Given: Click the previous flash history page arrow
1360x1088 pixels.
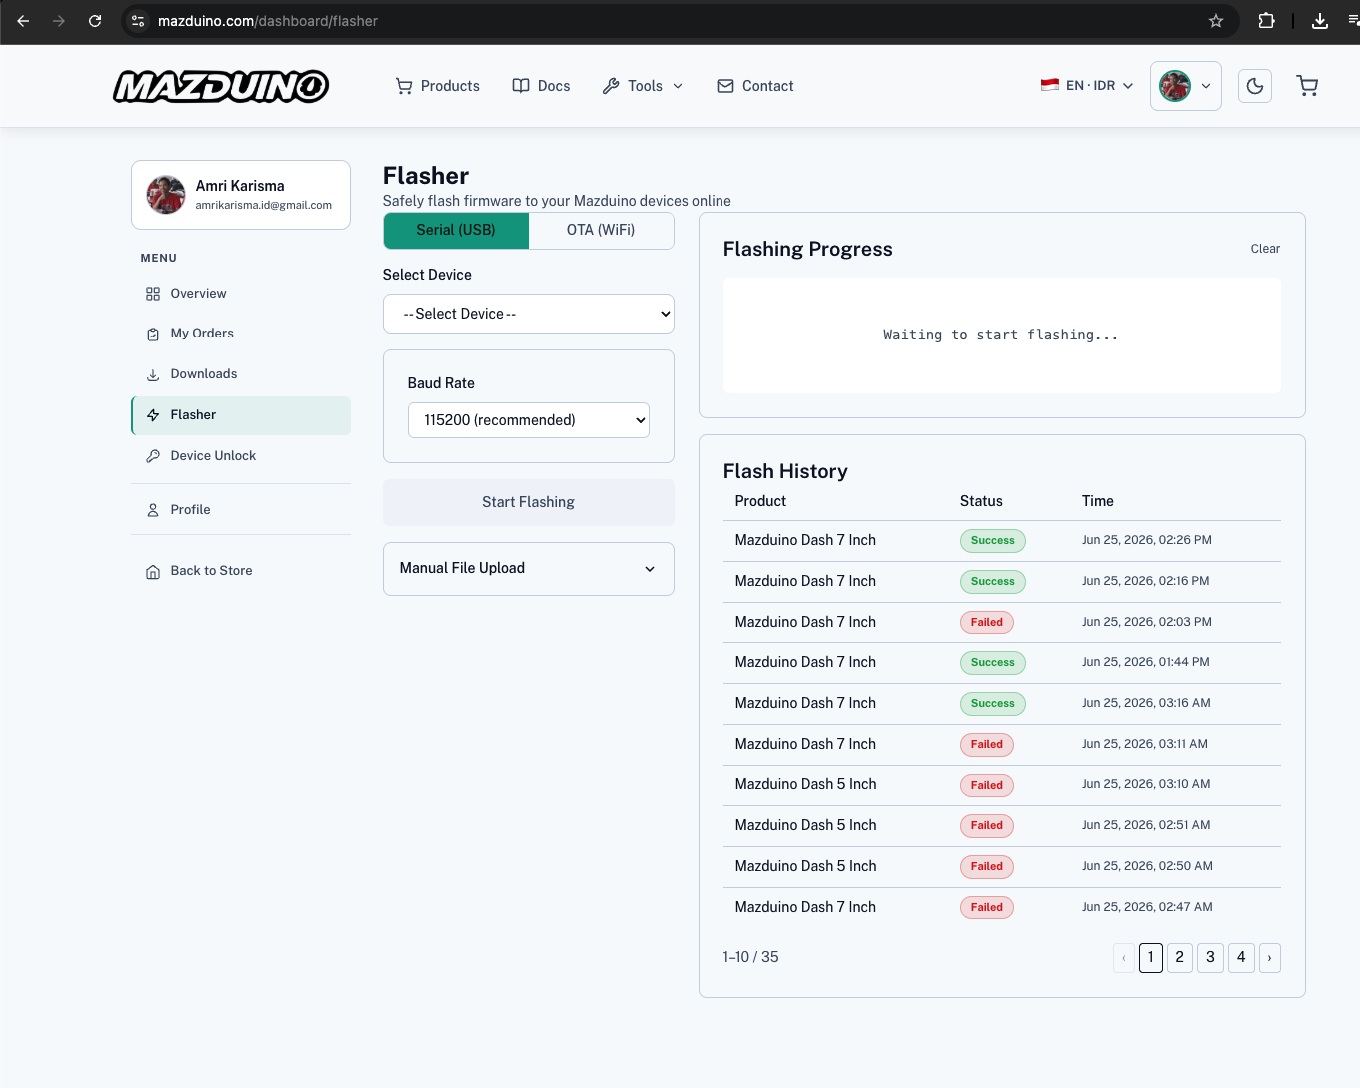Looking at the screenshot, I should tap(1124, 958).
